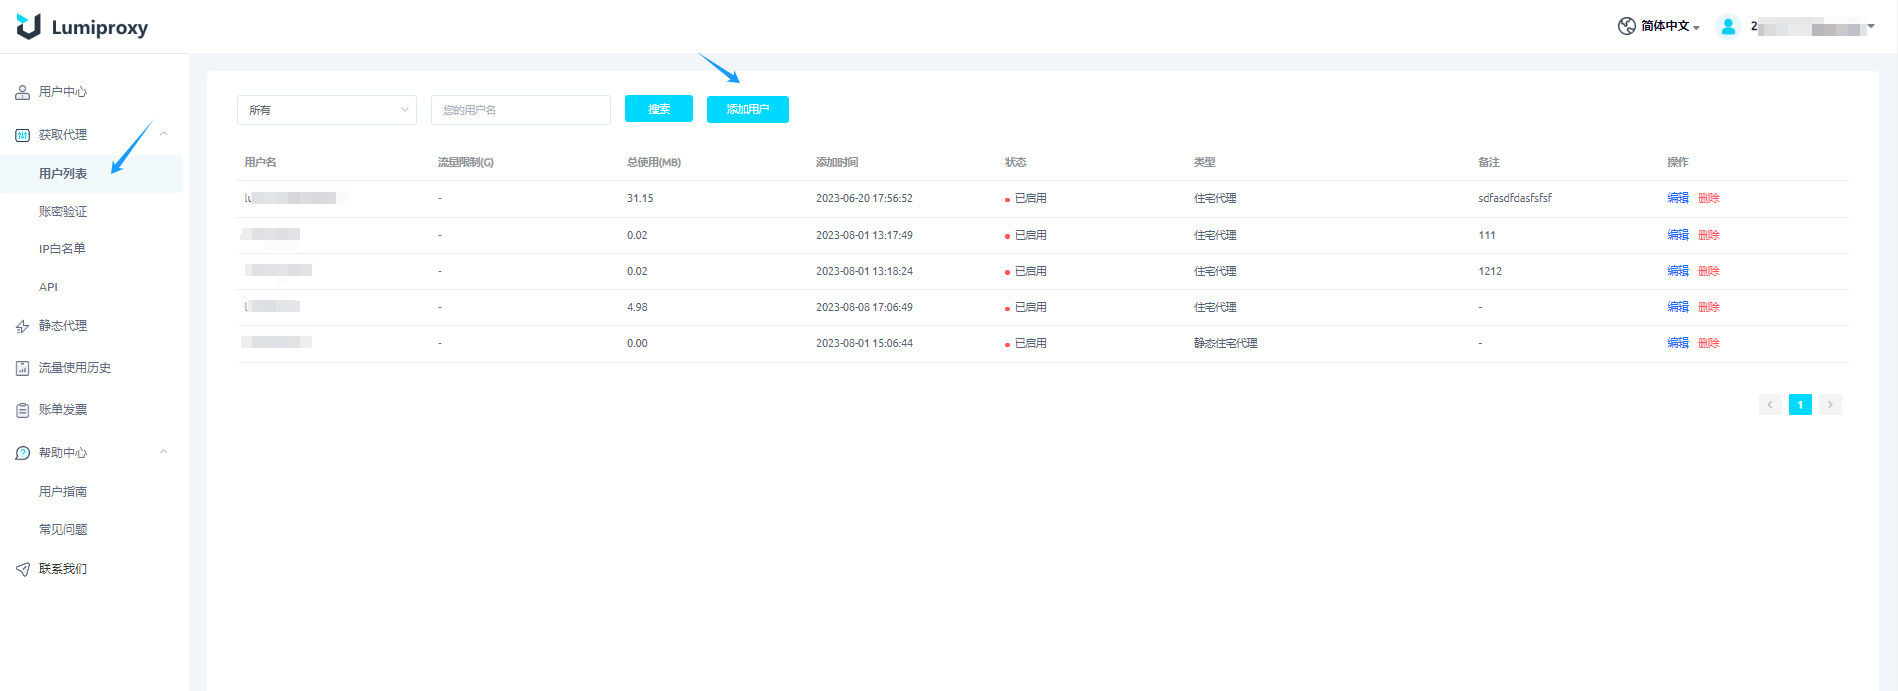Click the 静态住宅代理 type cell
The image size is (1898, 691).
click(1225, 343)
